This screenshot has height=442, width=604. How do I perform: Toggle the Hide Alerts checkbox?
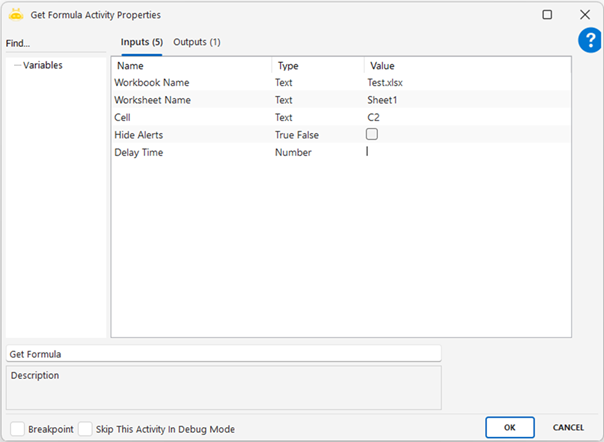(x=372, y=134)
